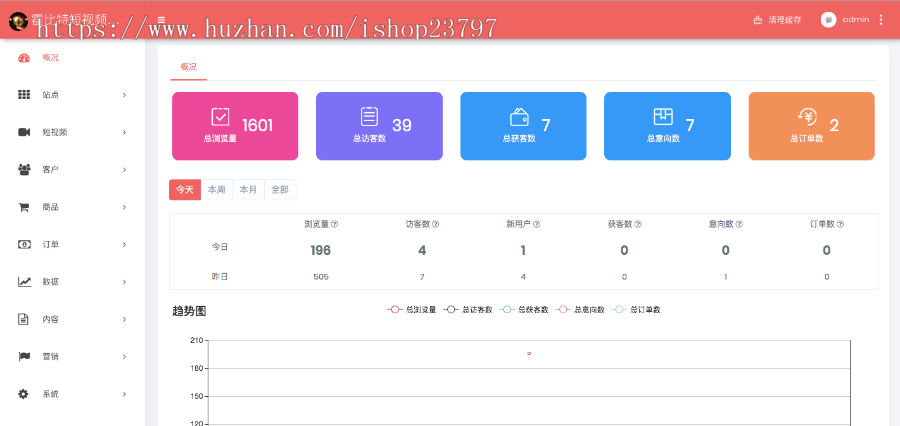Click the help icon next to 获客数
This screenshot has height=426, width=900.
[638, 224]
